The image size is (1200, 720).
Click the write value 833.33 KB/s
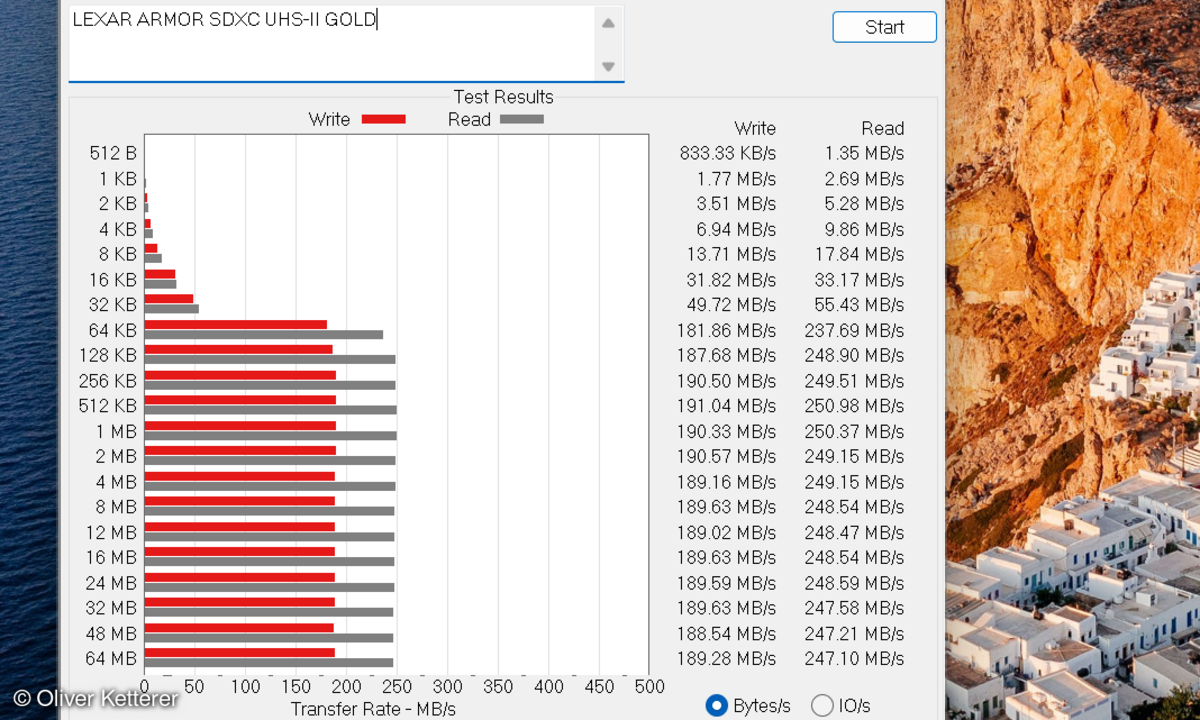pyautogui.click(x=727, y=153)
